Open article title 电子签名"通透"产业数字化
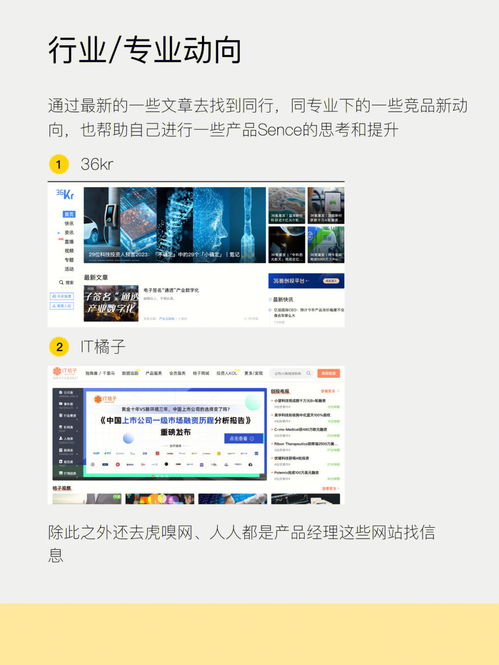 (x=171, y=290)
